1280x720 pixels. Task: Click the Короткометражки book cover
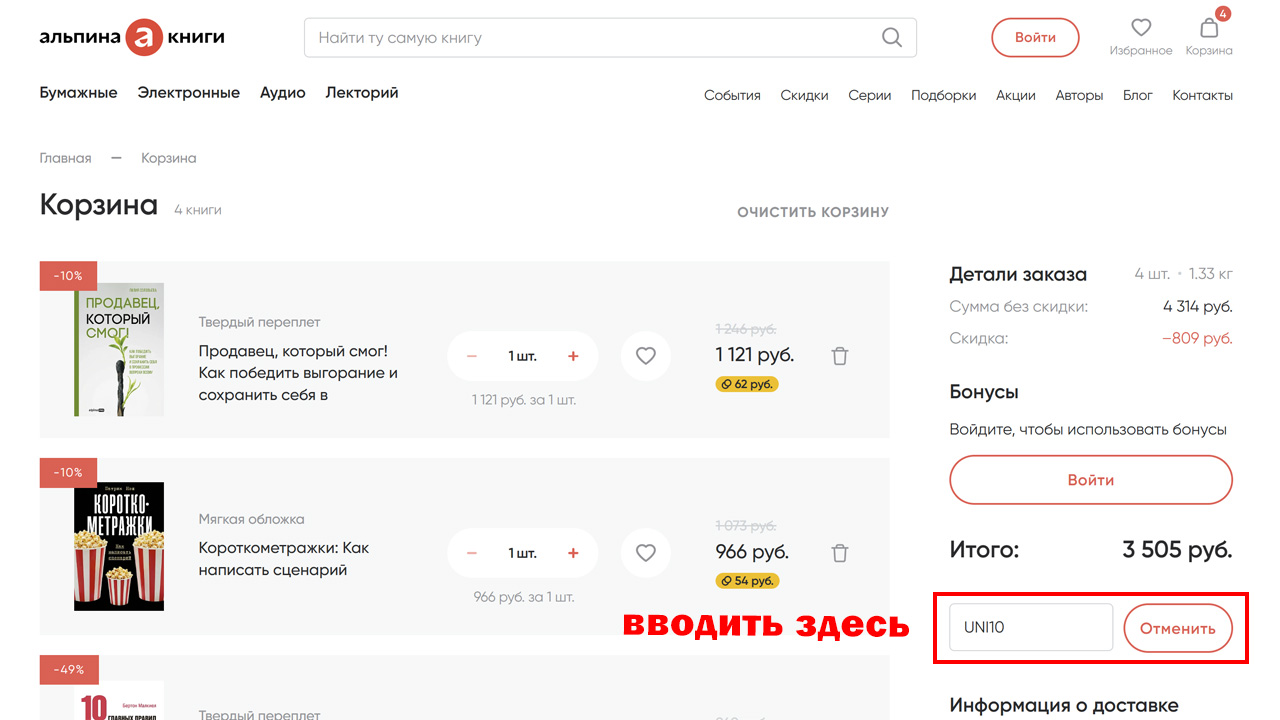pos(119,547)
